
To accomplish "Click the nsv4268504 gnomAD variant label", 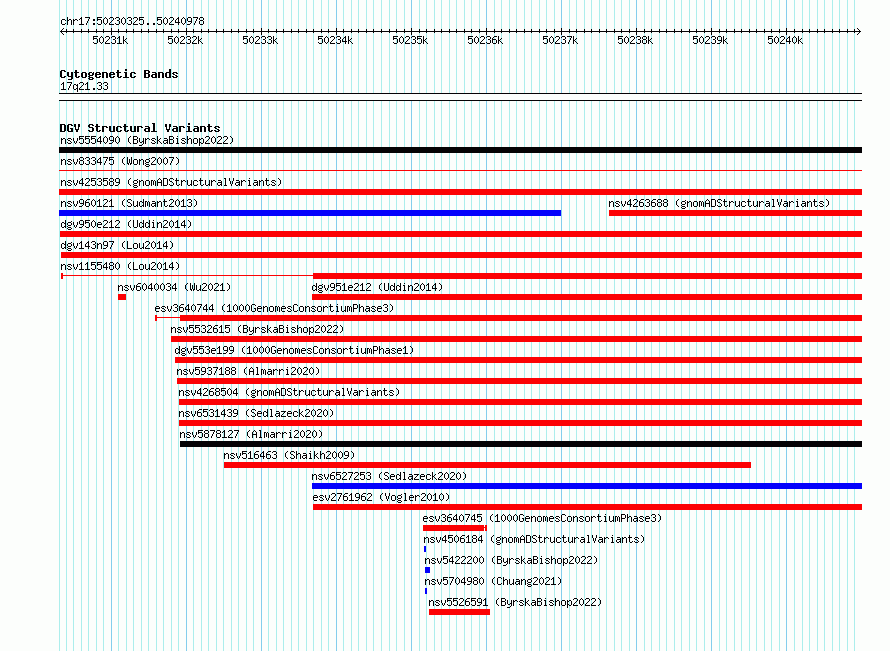I will [x=289, y=392].
